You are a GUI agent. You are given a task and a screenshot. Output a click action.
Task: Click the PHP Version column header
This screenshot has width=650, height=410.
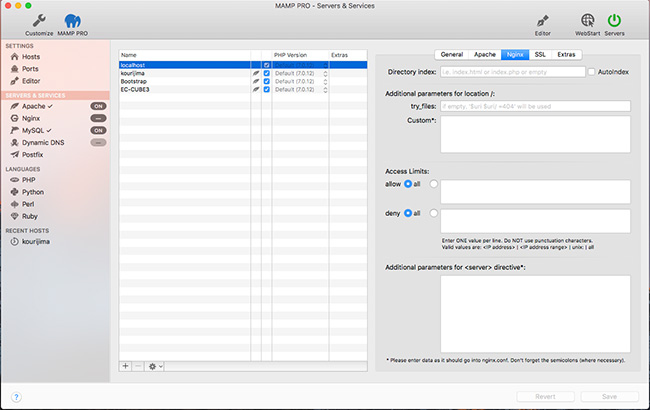300,55
